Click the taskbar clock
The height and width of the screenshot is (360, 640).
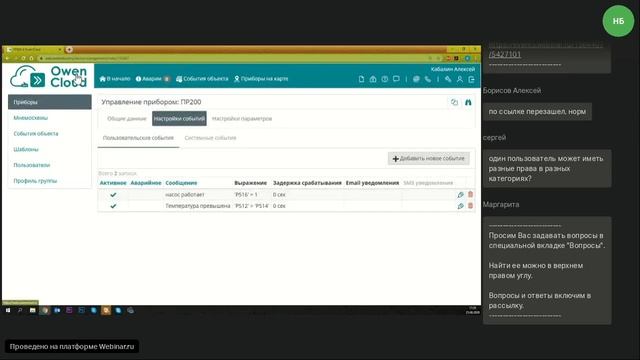(x=473, y=310)
